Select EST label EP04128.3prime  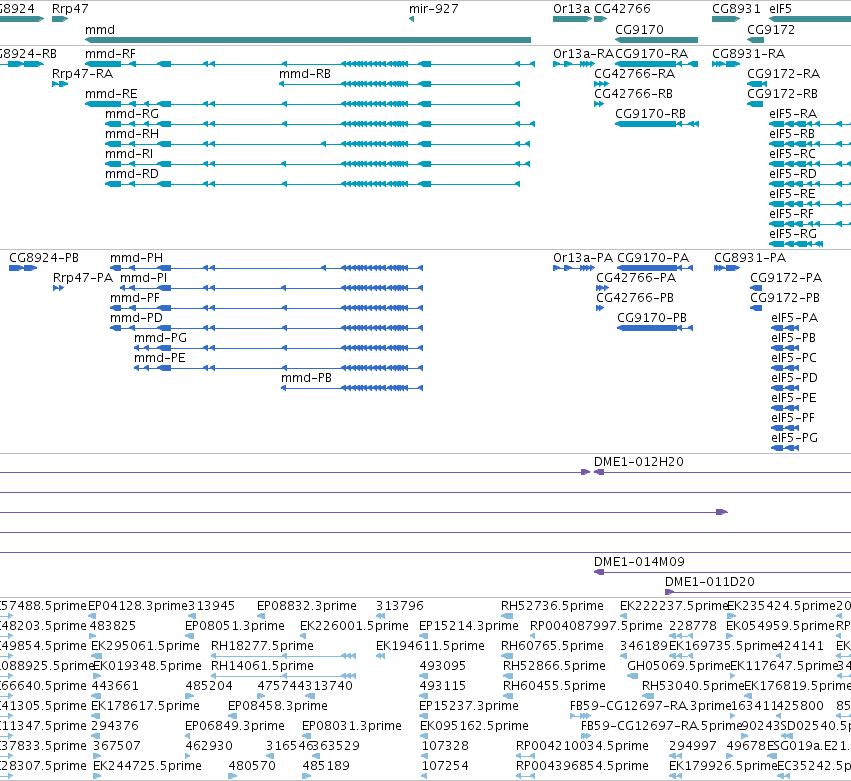(137, 606)
